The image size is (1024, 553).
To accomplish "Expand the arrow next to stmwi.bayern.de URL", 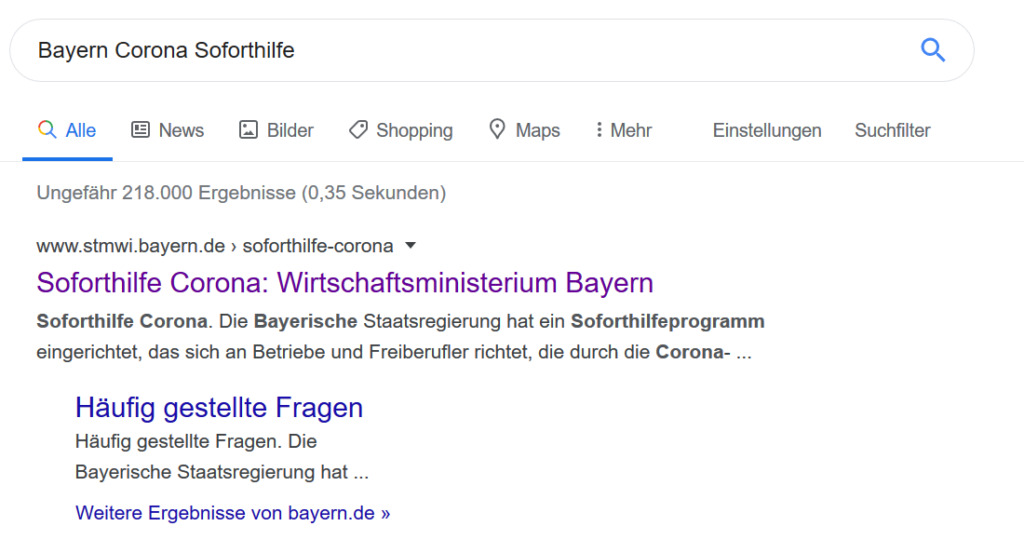I will 410,246.
